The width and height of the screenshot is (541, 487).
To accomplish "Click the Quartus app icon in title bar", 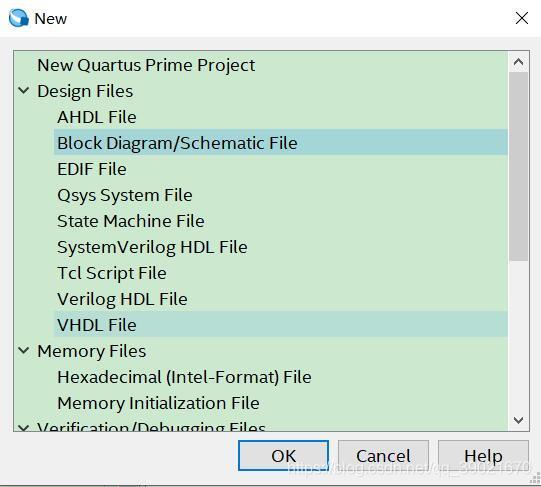I will pyautogui.click(x=18, y=18).
